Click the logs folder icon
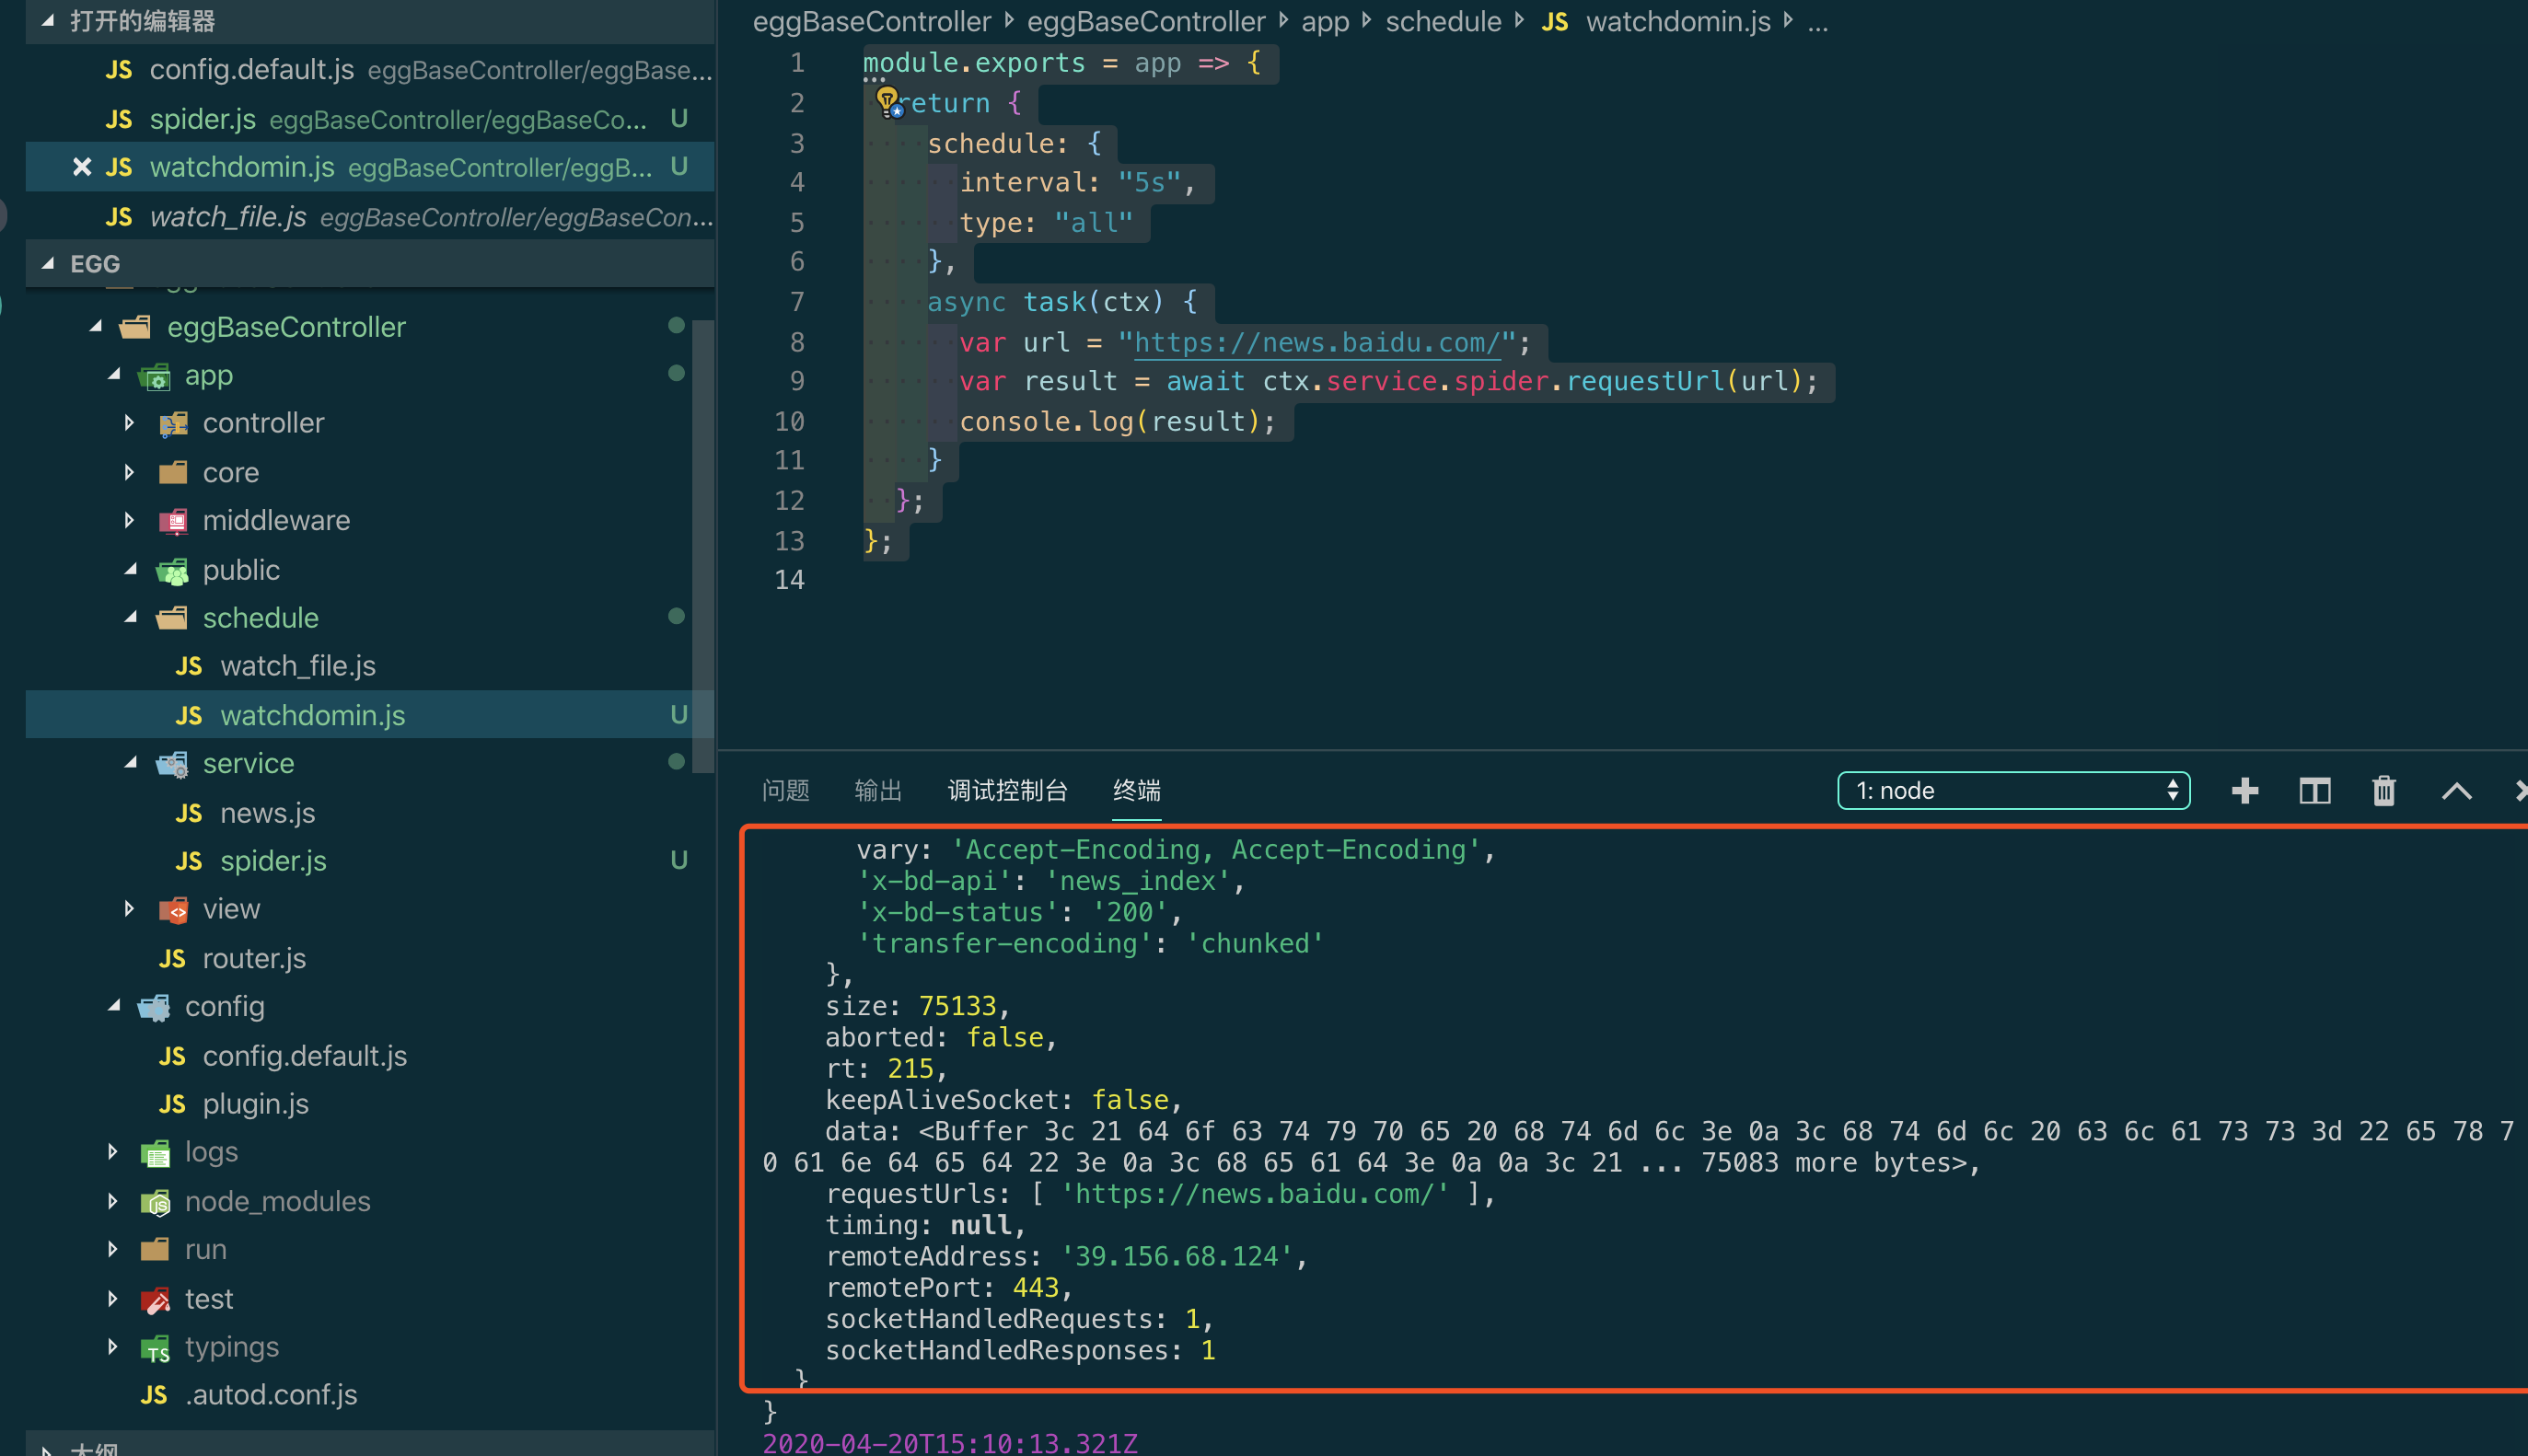 155,1153
